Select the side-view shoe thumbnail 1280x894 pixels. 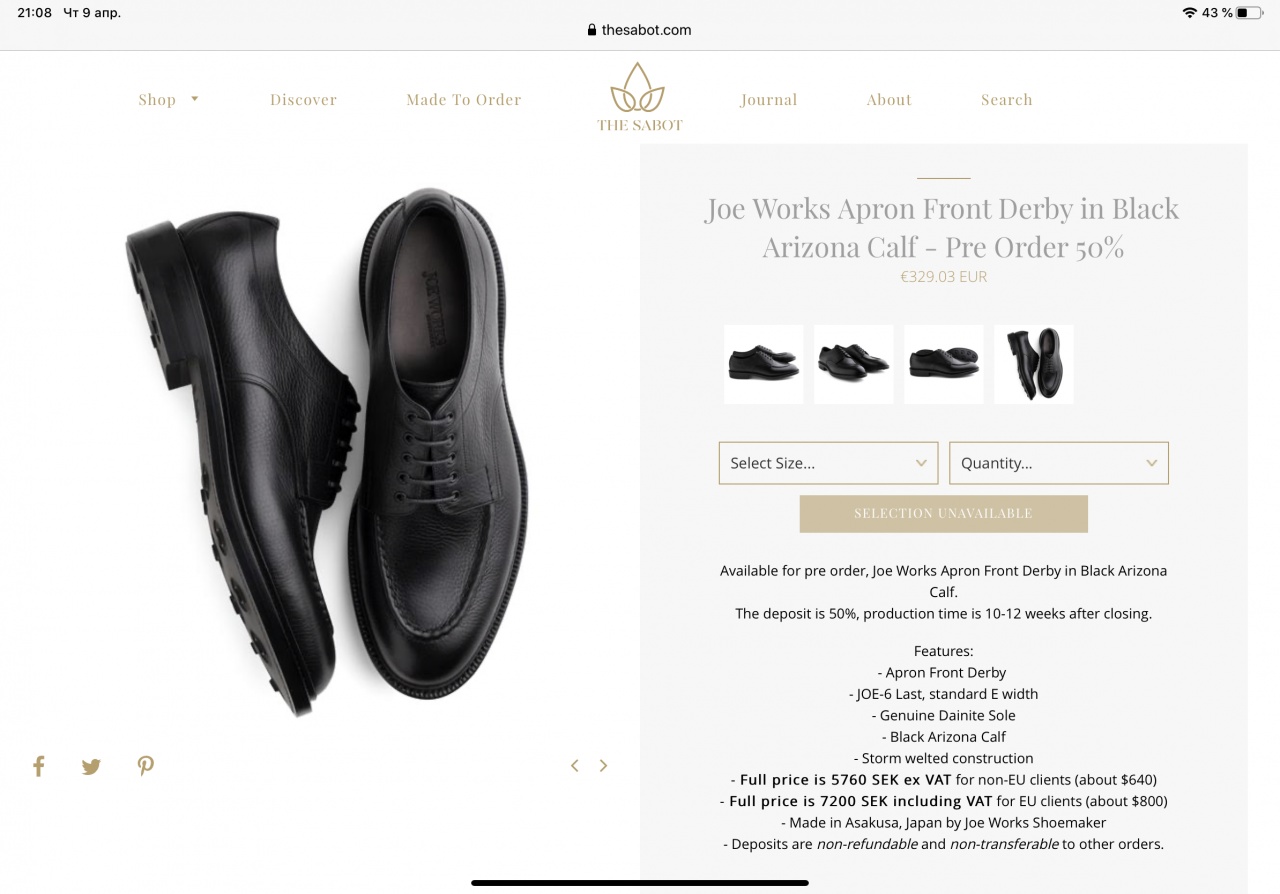pyautogui.click(x=764, y=364)
